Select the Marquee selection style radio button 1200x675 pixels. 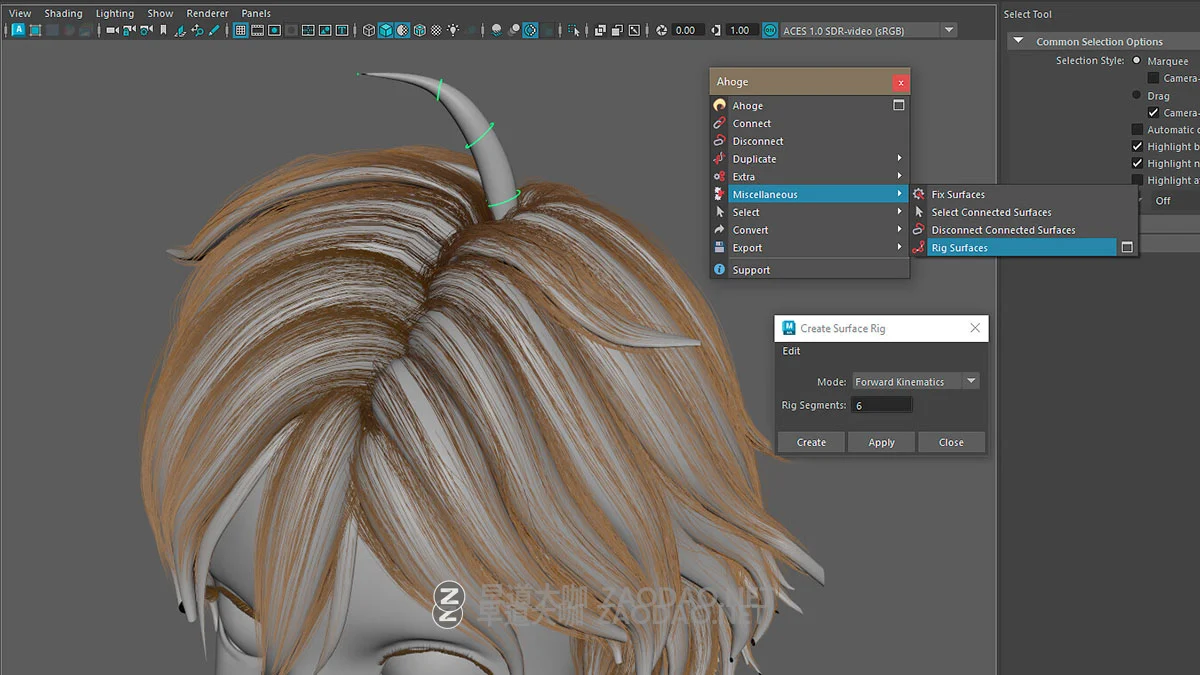[1137, 60]
